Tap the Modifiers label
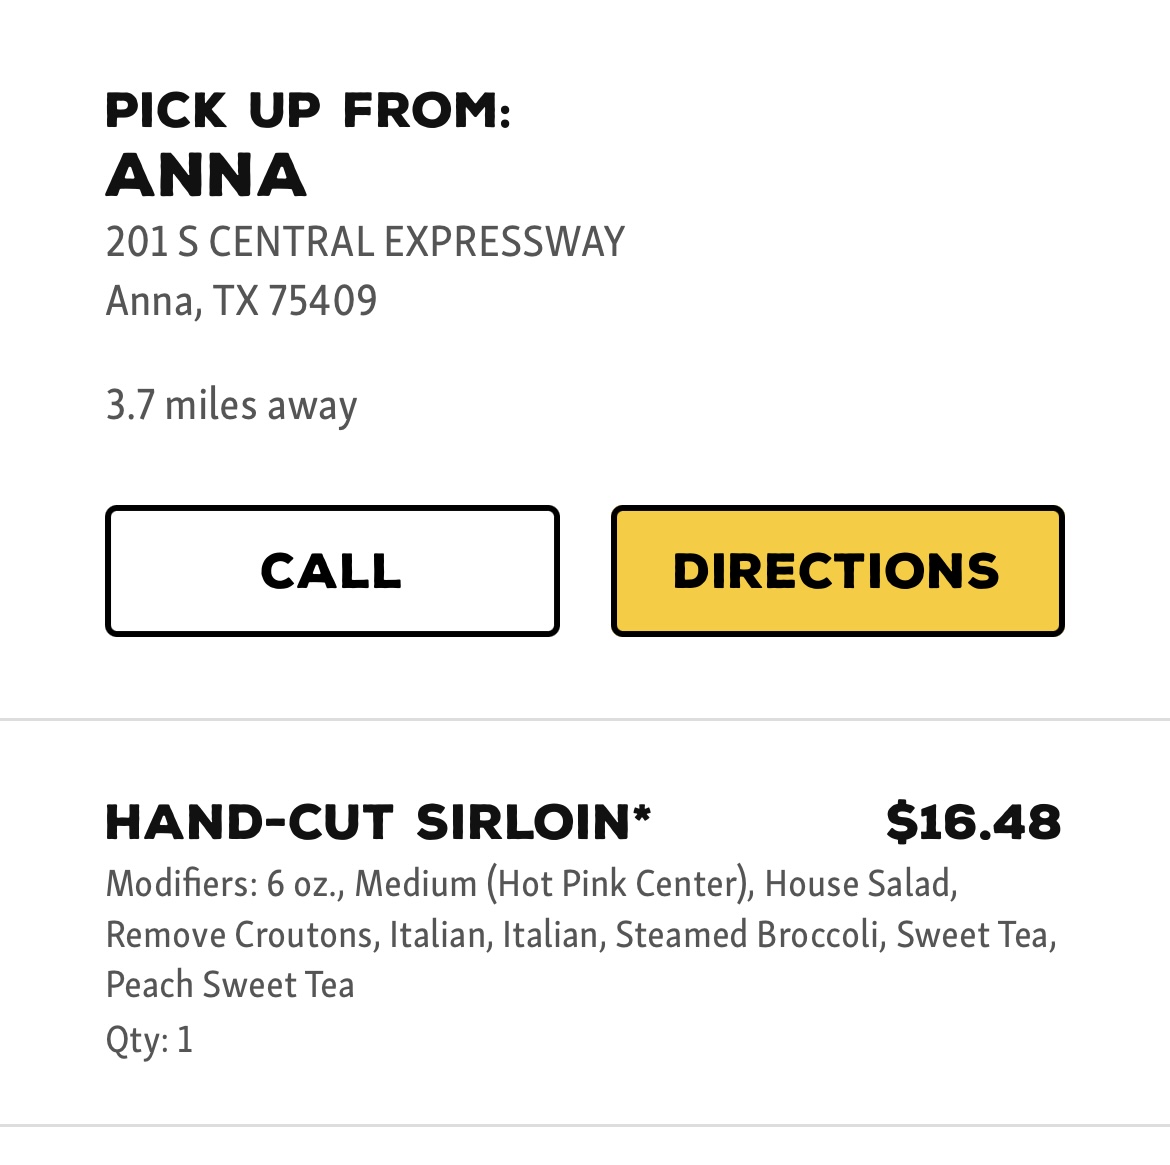1170x1165 pixels. [181, 884]
